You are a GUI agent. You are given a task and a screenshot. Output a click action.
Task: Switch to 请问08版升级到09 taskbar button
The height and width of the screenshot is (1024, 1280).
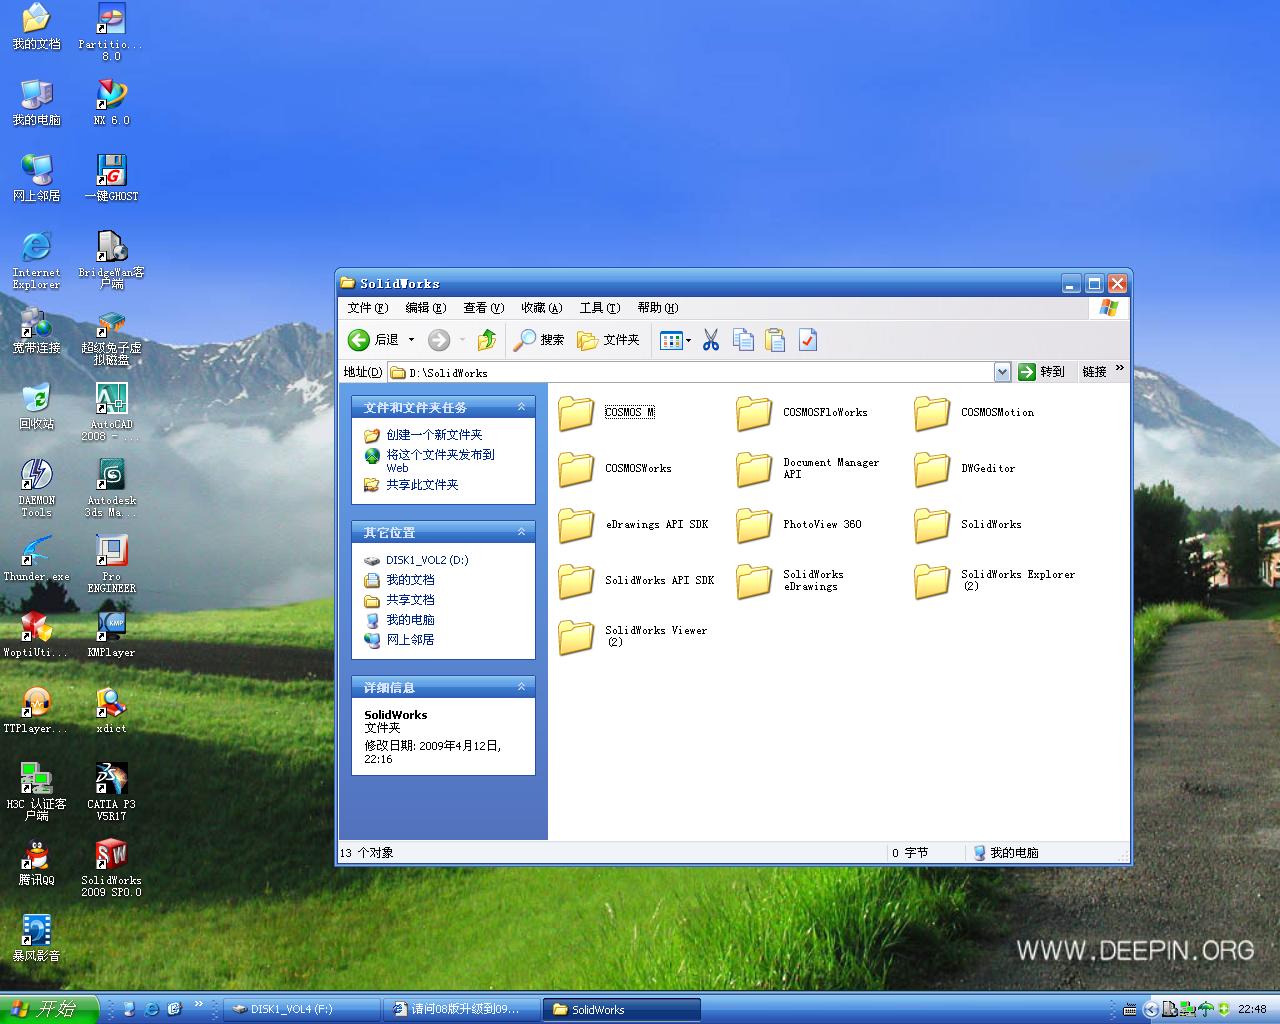(x=462, y=1009)
